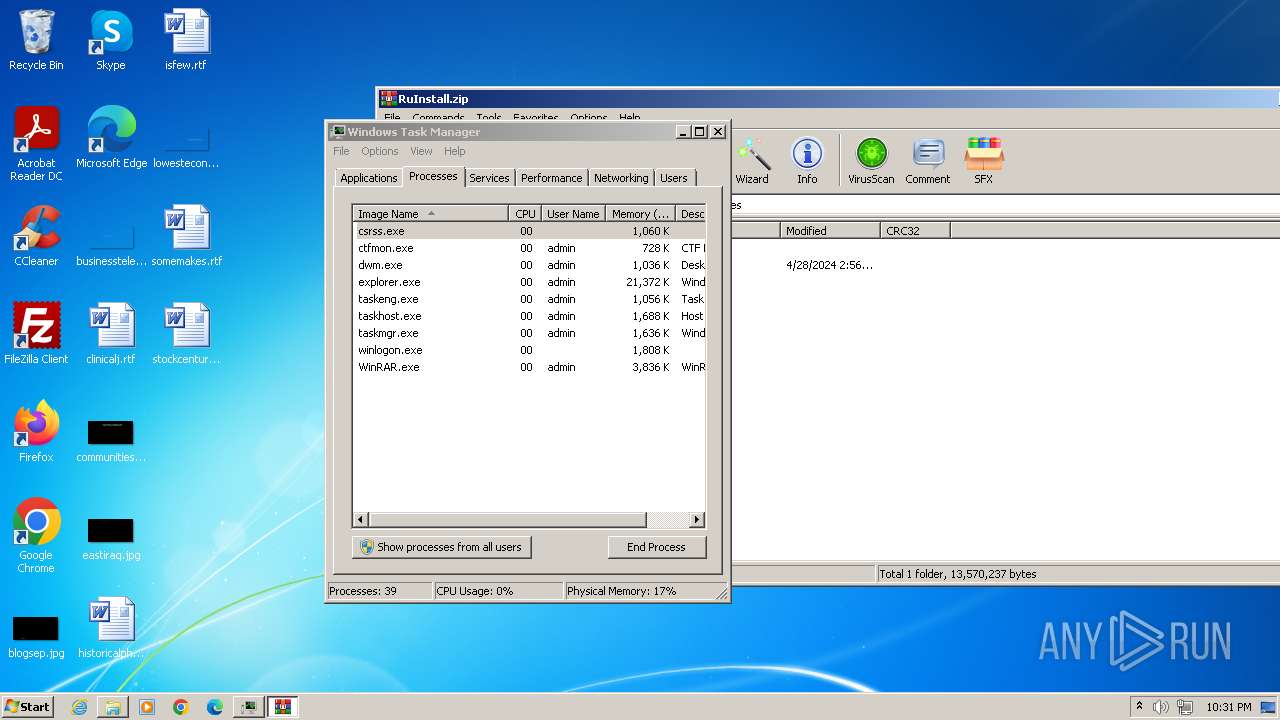
Task: Click process list scrollbar left arrow
Action: tap(361, 520)
